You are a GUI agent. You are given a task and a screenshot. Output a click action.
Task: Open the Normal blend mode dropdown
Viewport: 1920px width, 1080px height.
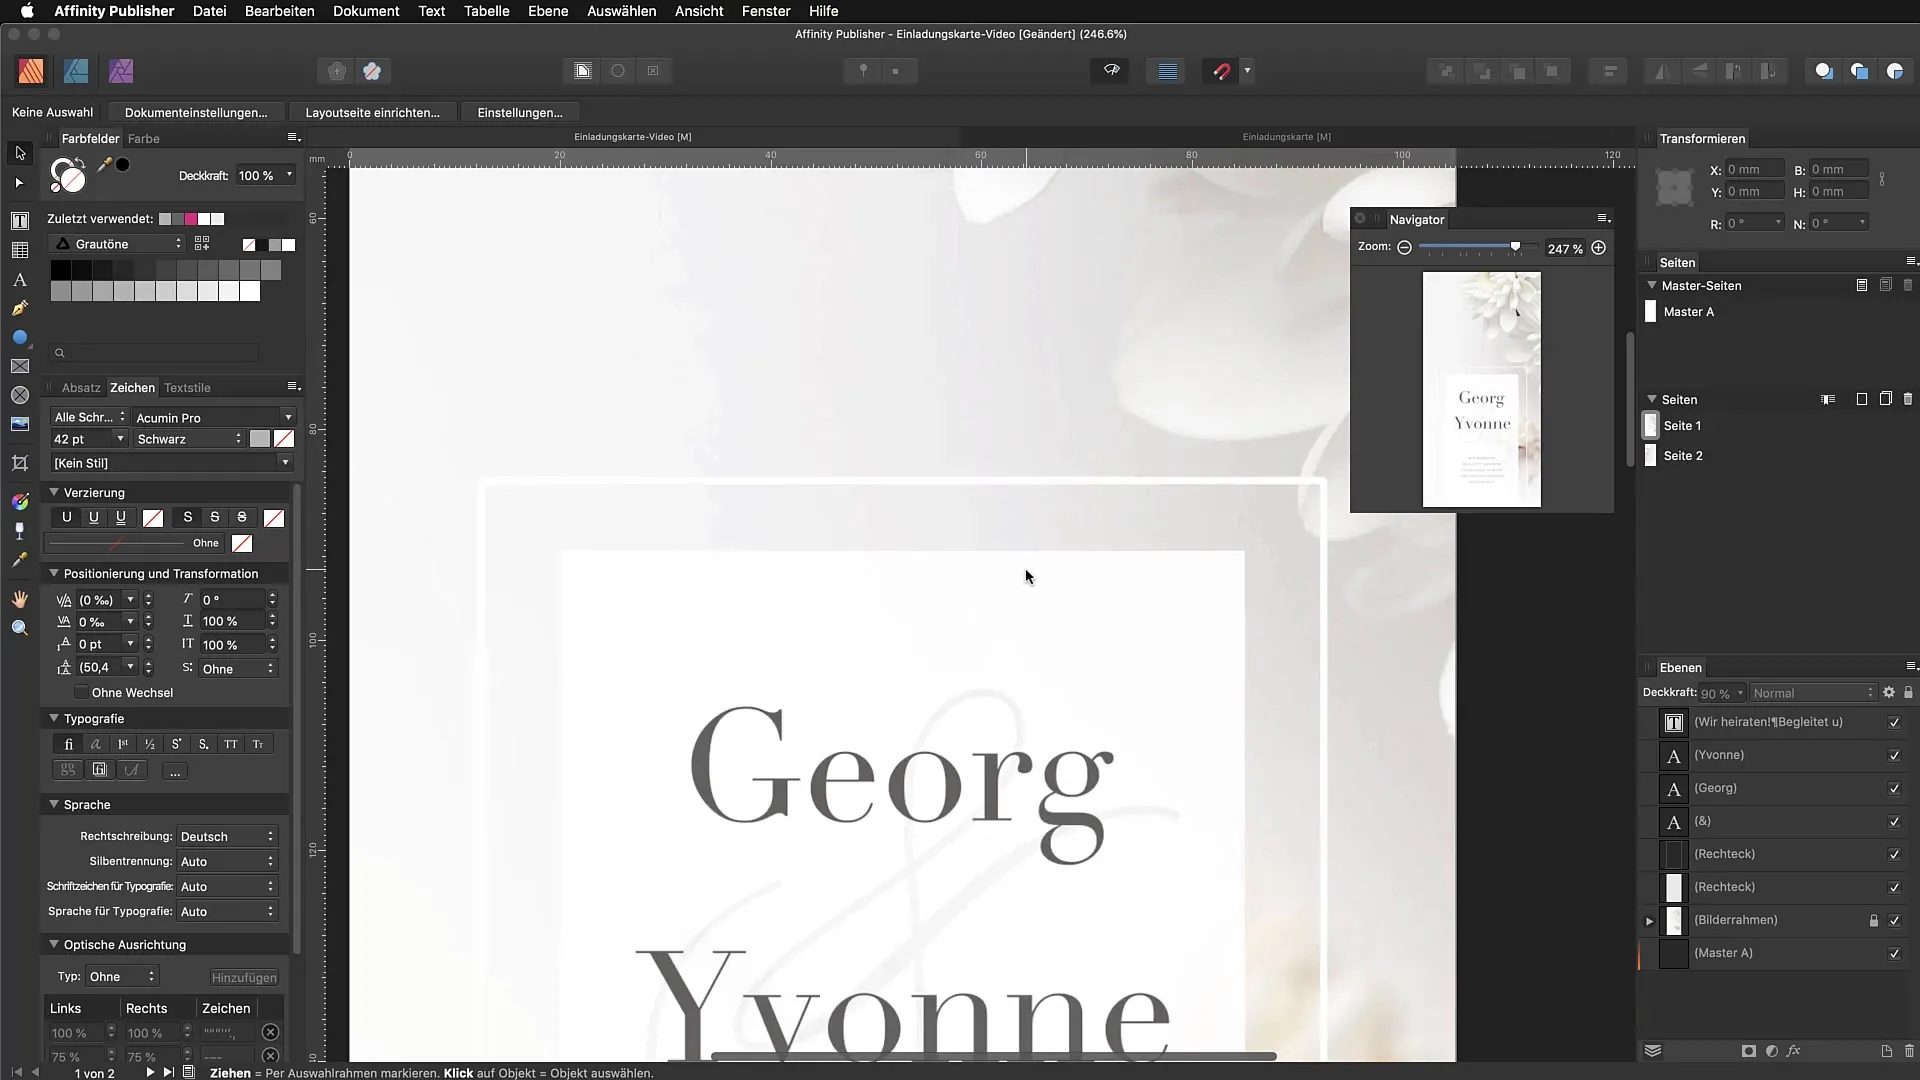click(x=1813, y=693)
